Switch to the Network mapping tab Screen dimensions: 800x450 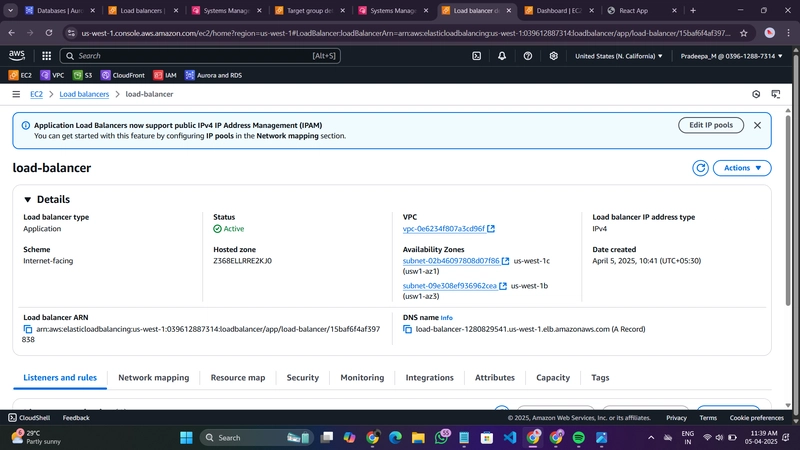154,378
